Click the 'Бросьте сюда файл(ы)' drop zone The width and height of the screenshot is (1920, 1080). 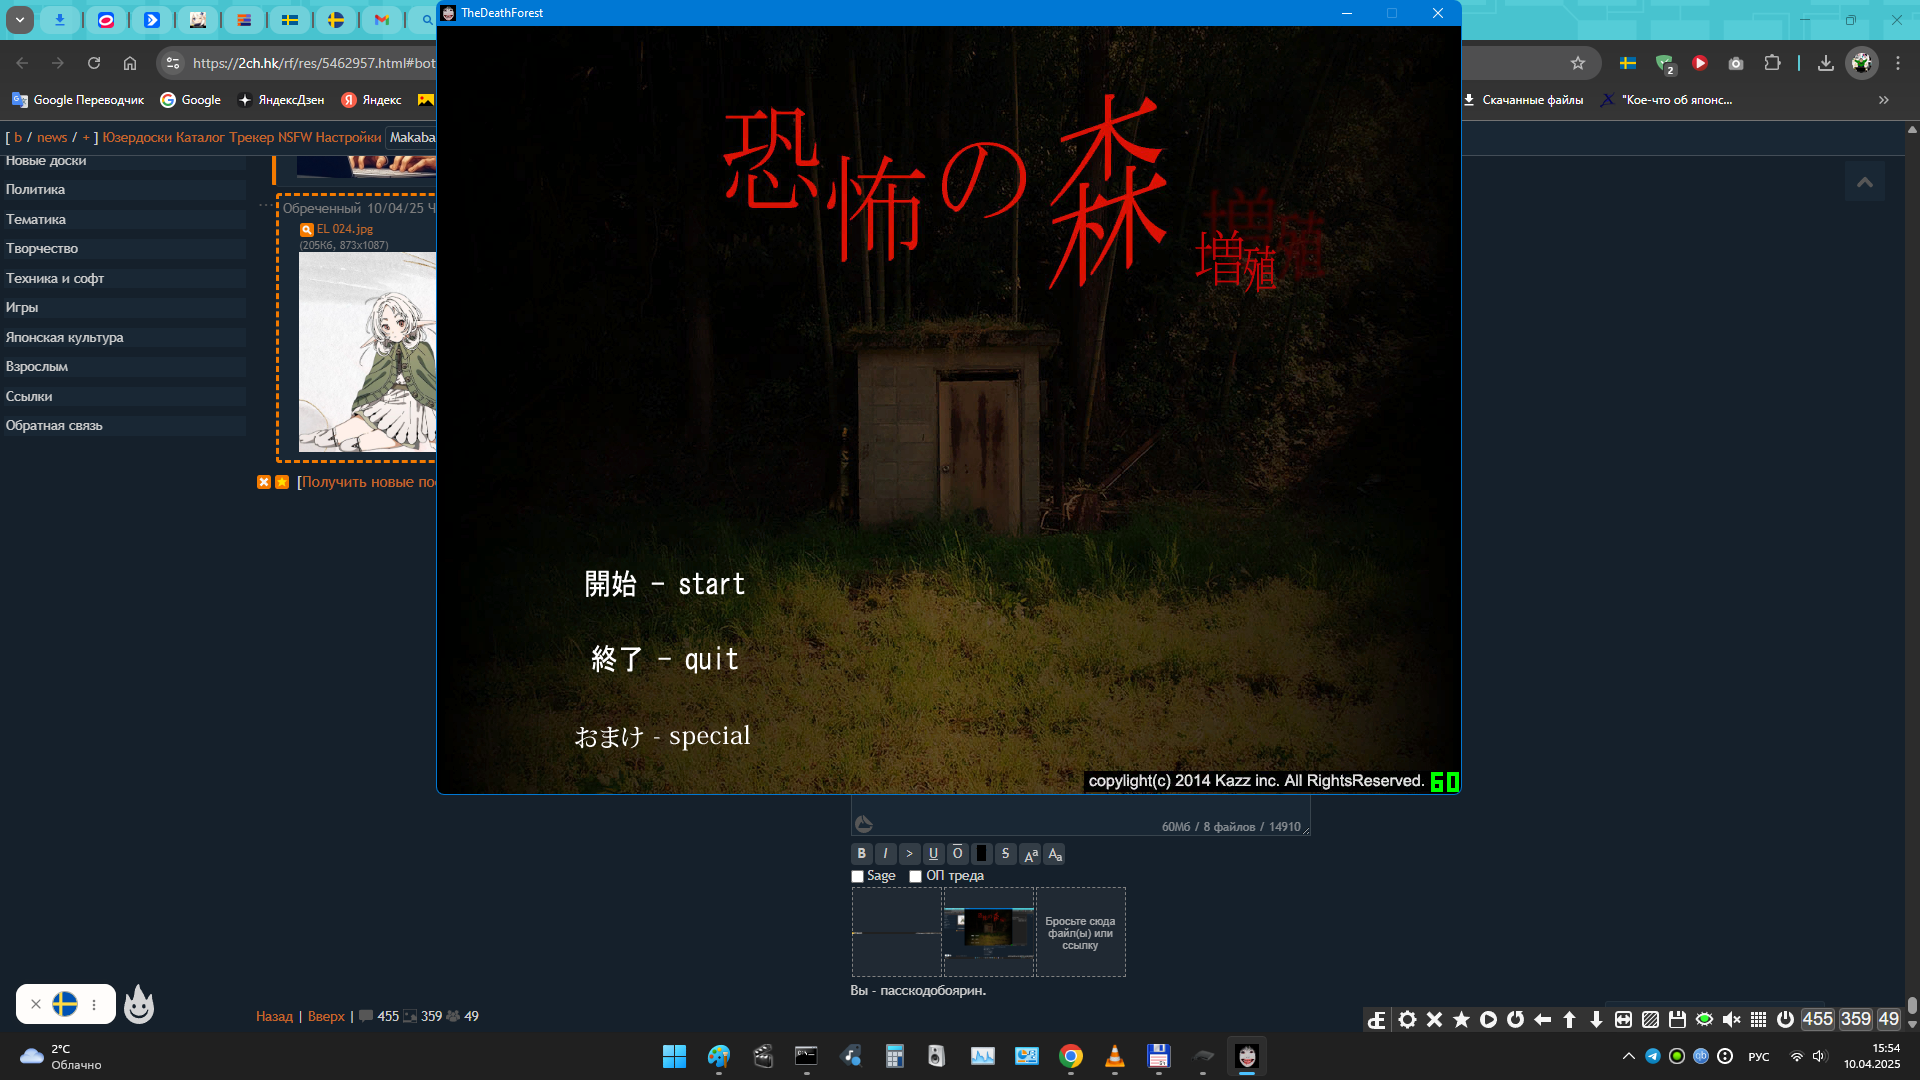1080,932
